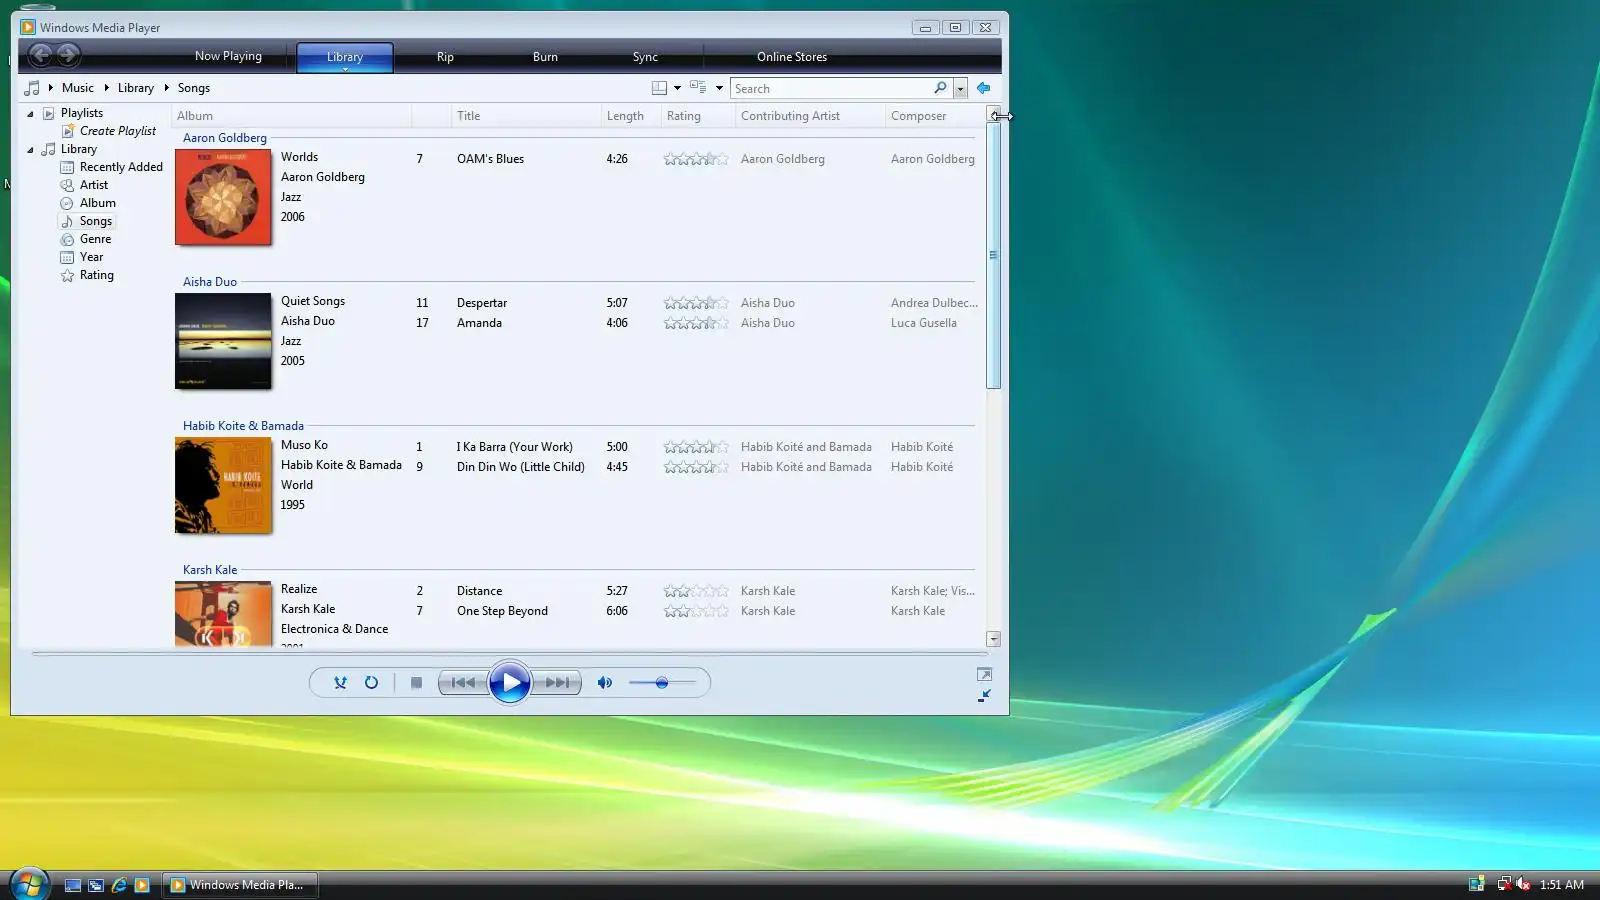This screenshot has width=1600, height=900.
Task: Skip to the next track
Action: pyautogui.click(x=557, y=683)
